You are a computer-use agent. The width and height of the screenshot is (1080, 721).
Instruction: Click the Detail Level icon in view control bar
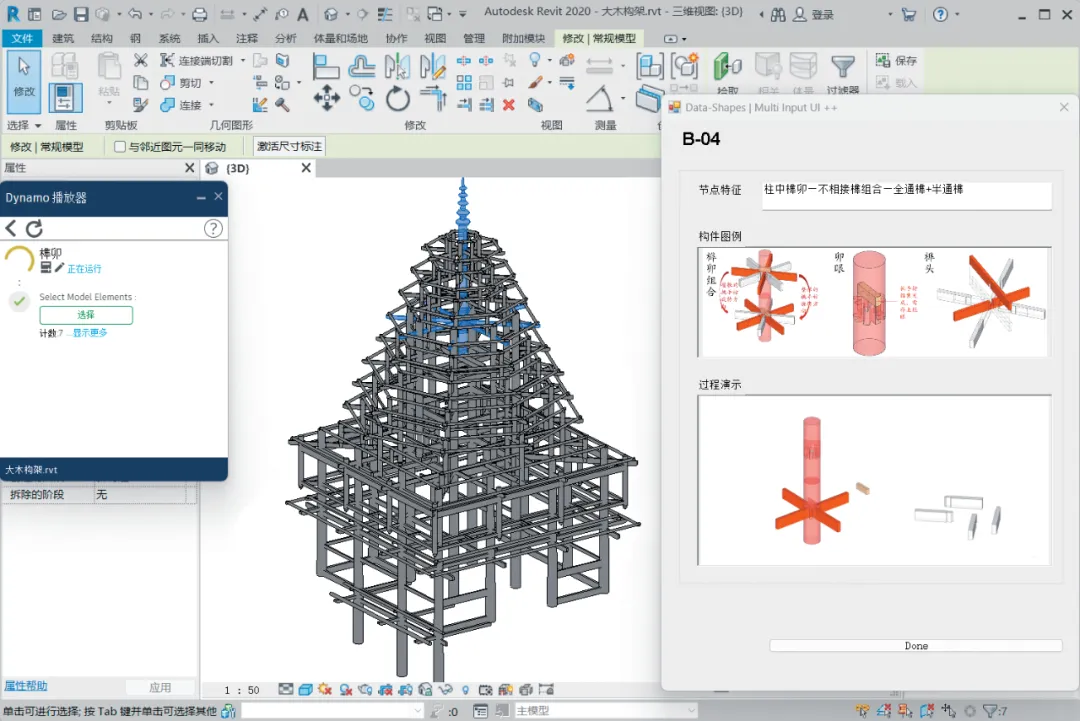pos(285,689)
